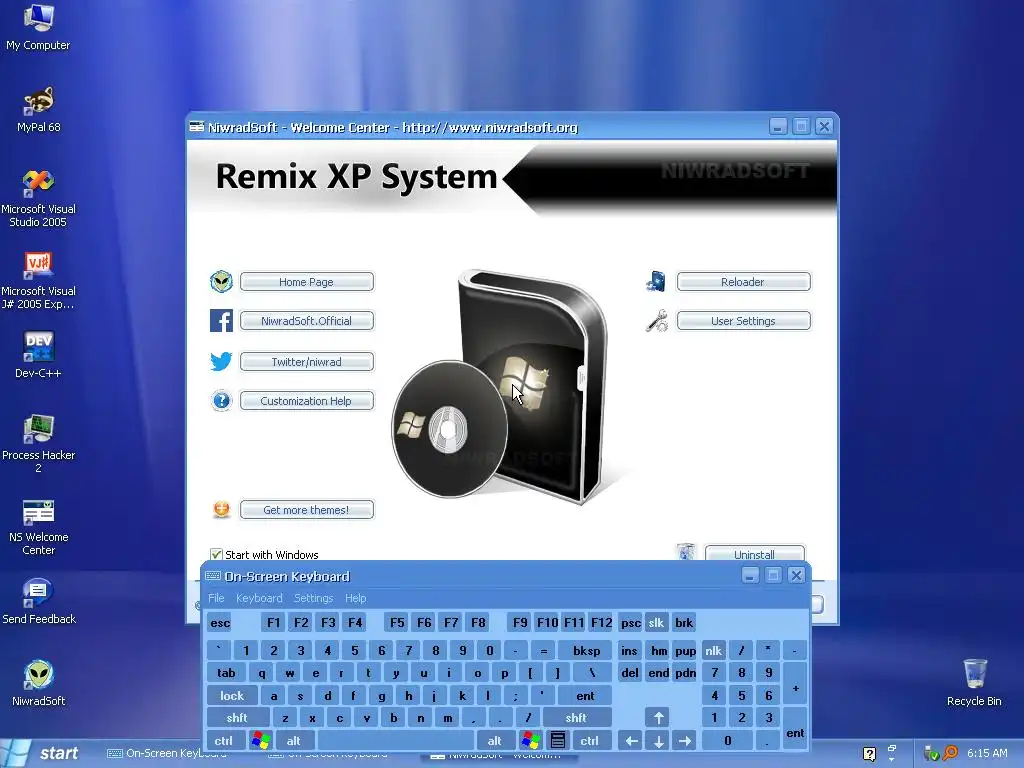Toggle the slk scroll lock key

pos(656,622)
